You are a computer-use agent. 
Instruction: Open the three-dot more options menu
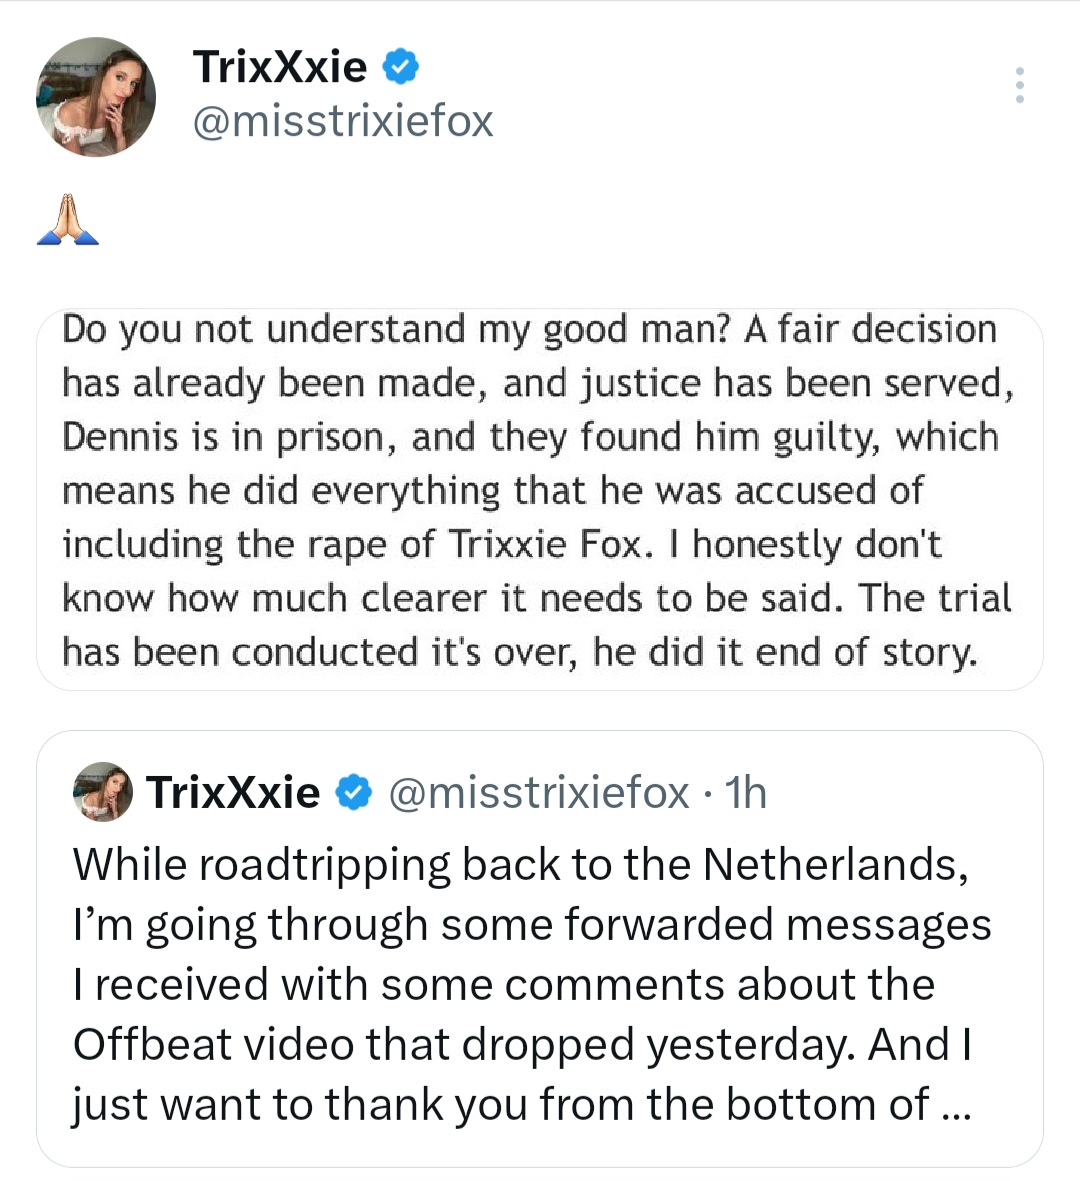pos(1019,86)
